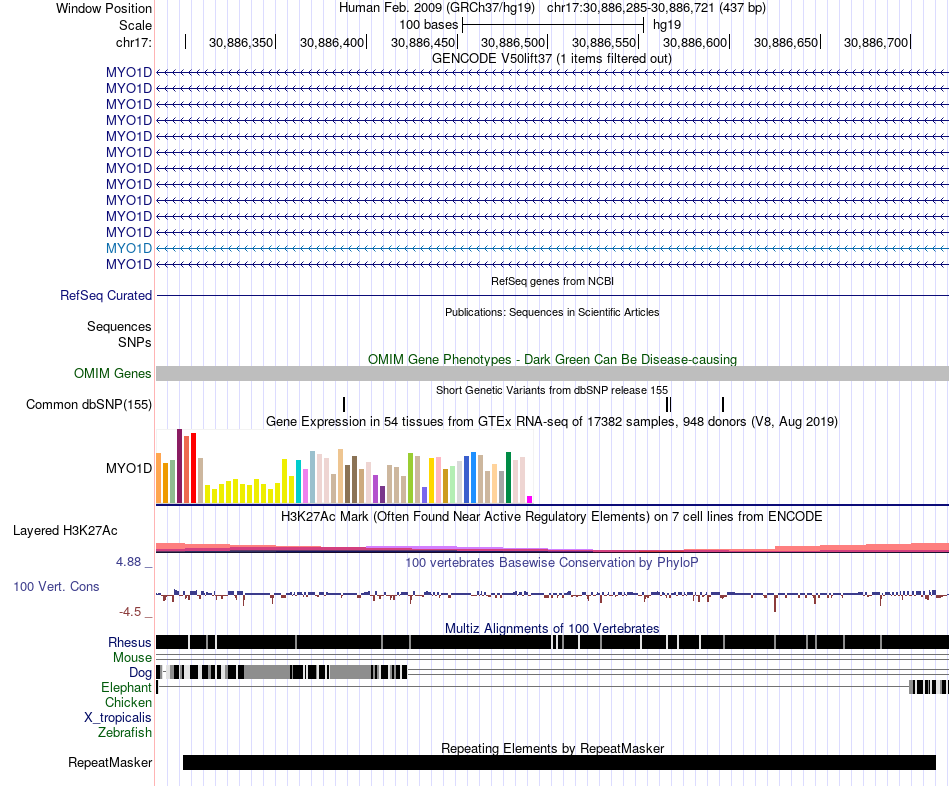Click the 30,886,500 ruler position
The image size is (950, 786).
pyautogui.click(x=513, y=42)
